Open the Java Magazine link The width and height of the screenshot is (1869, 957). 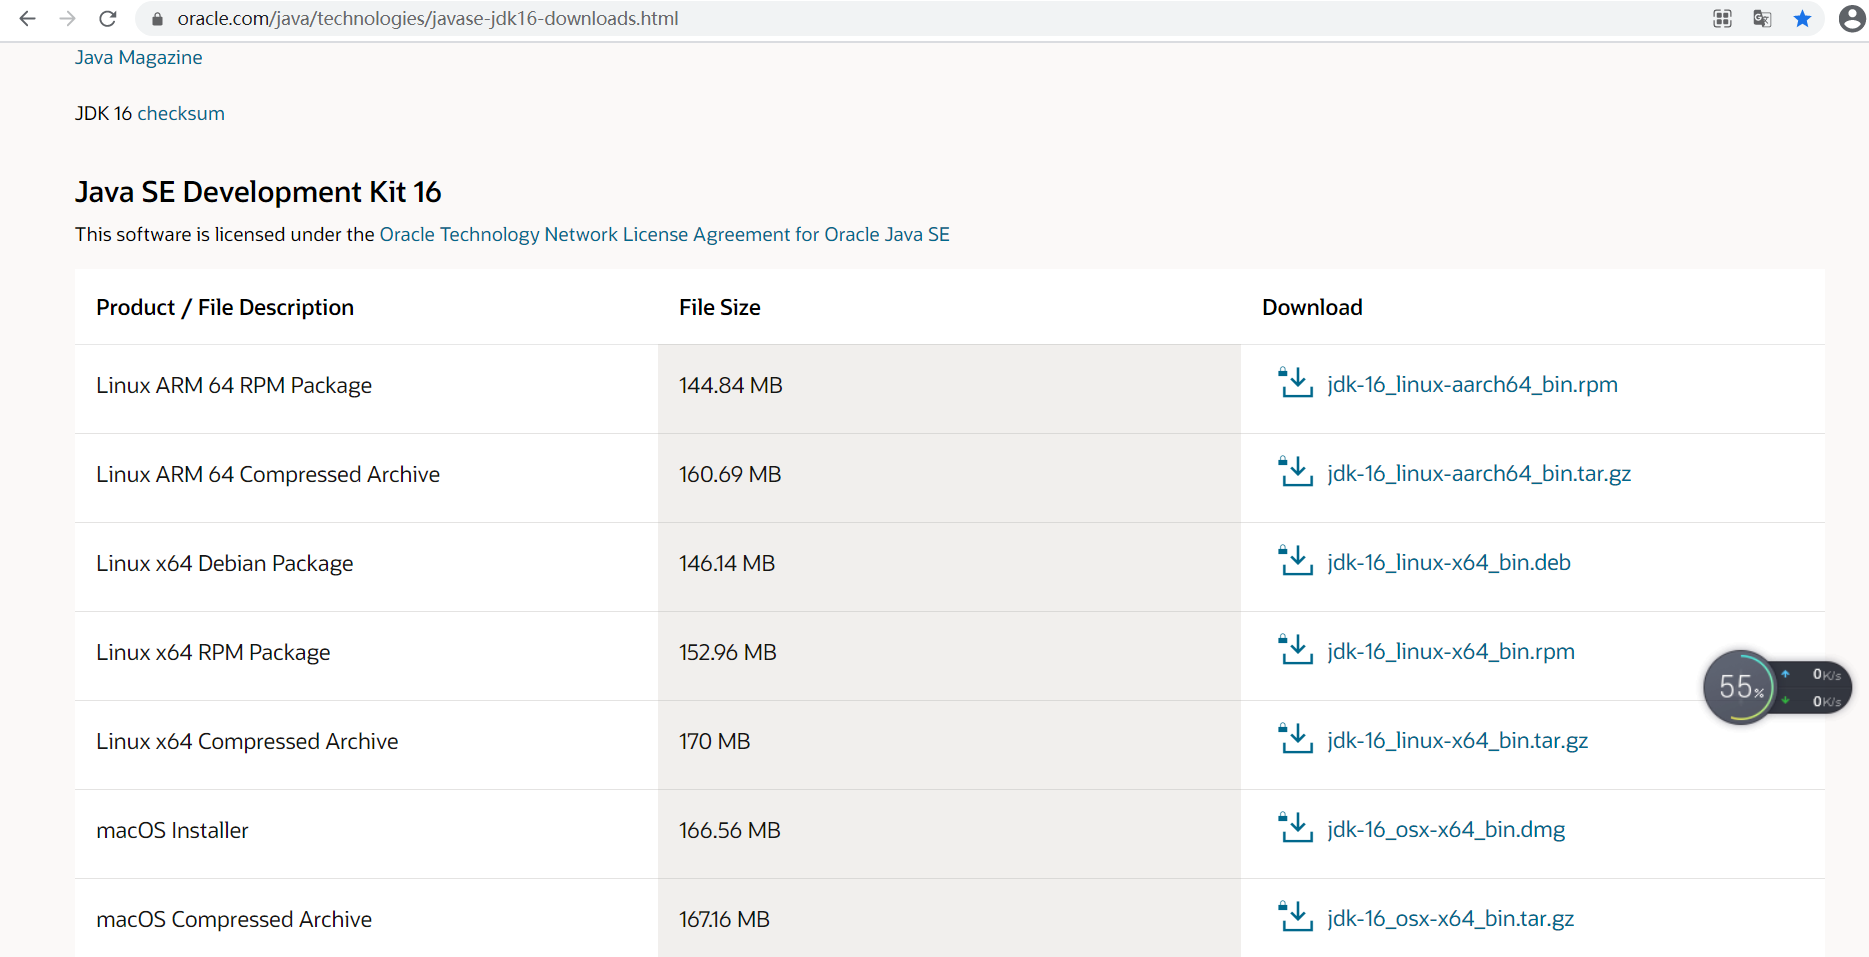138,57
